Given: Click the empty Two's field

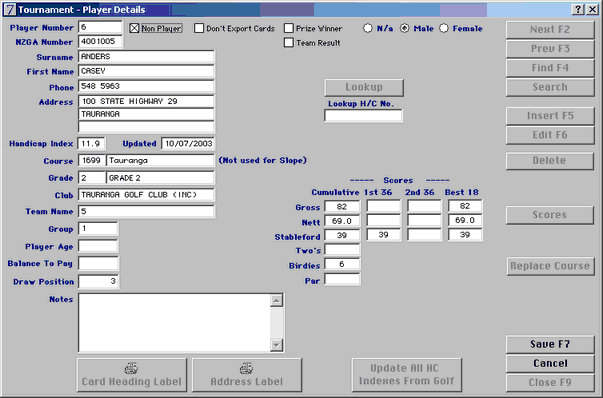Looking at the screenshot, I should coord(342,250).
